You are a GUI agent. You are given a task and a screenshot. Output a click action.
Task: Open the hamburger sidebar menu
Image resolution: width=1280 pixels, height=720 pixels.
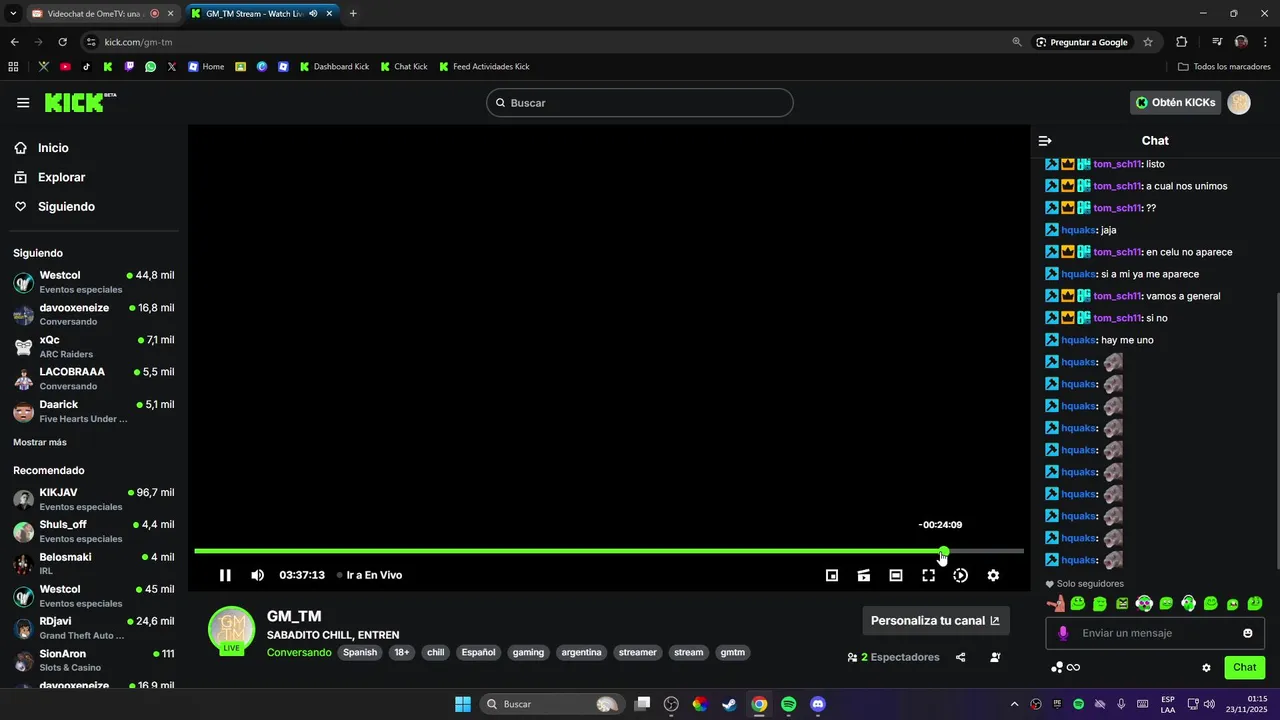click(x=23, y=103)
